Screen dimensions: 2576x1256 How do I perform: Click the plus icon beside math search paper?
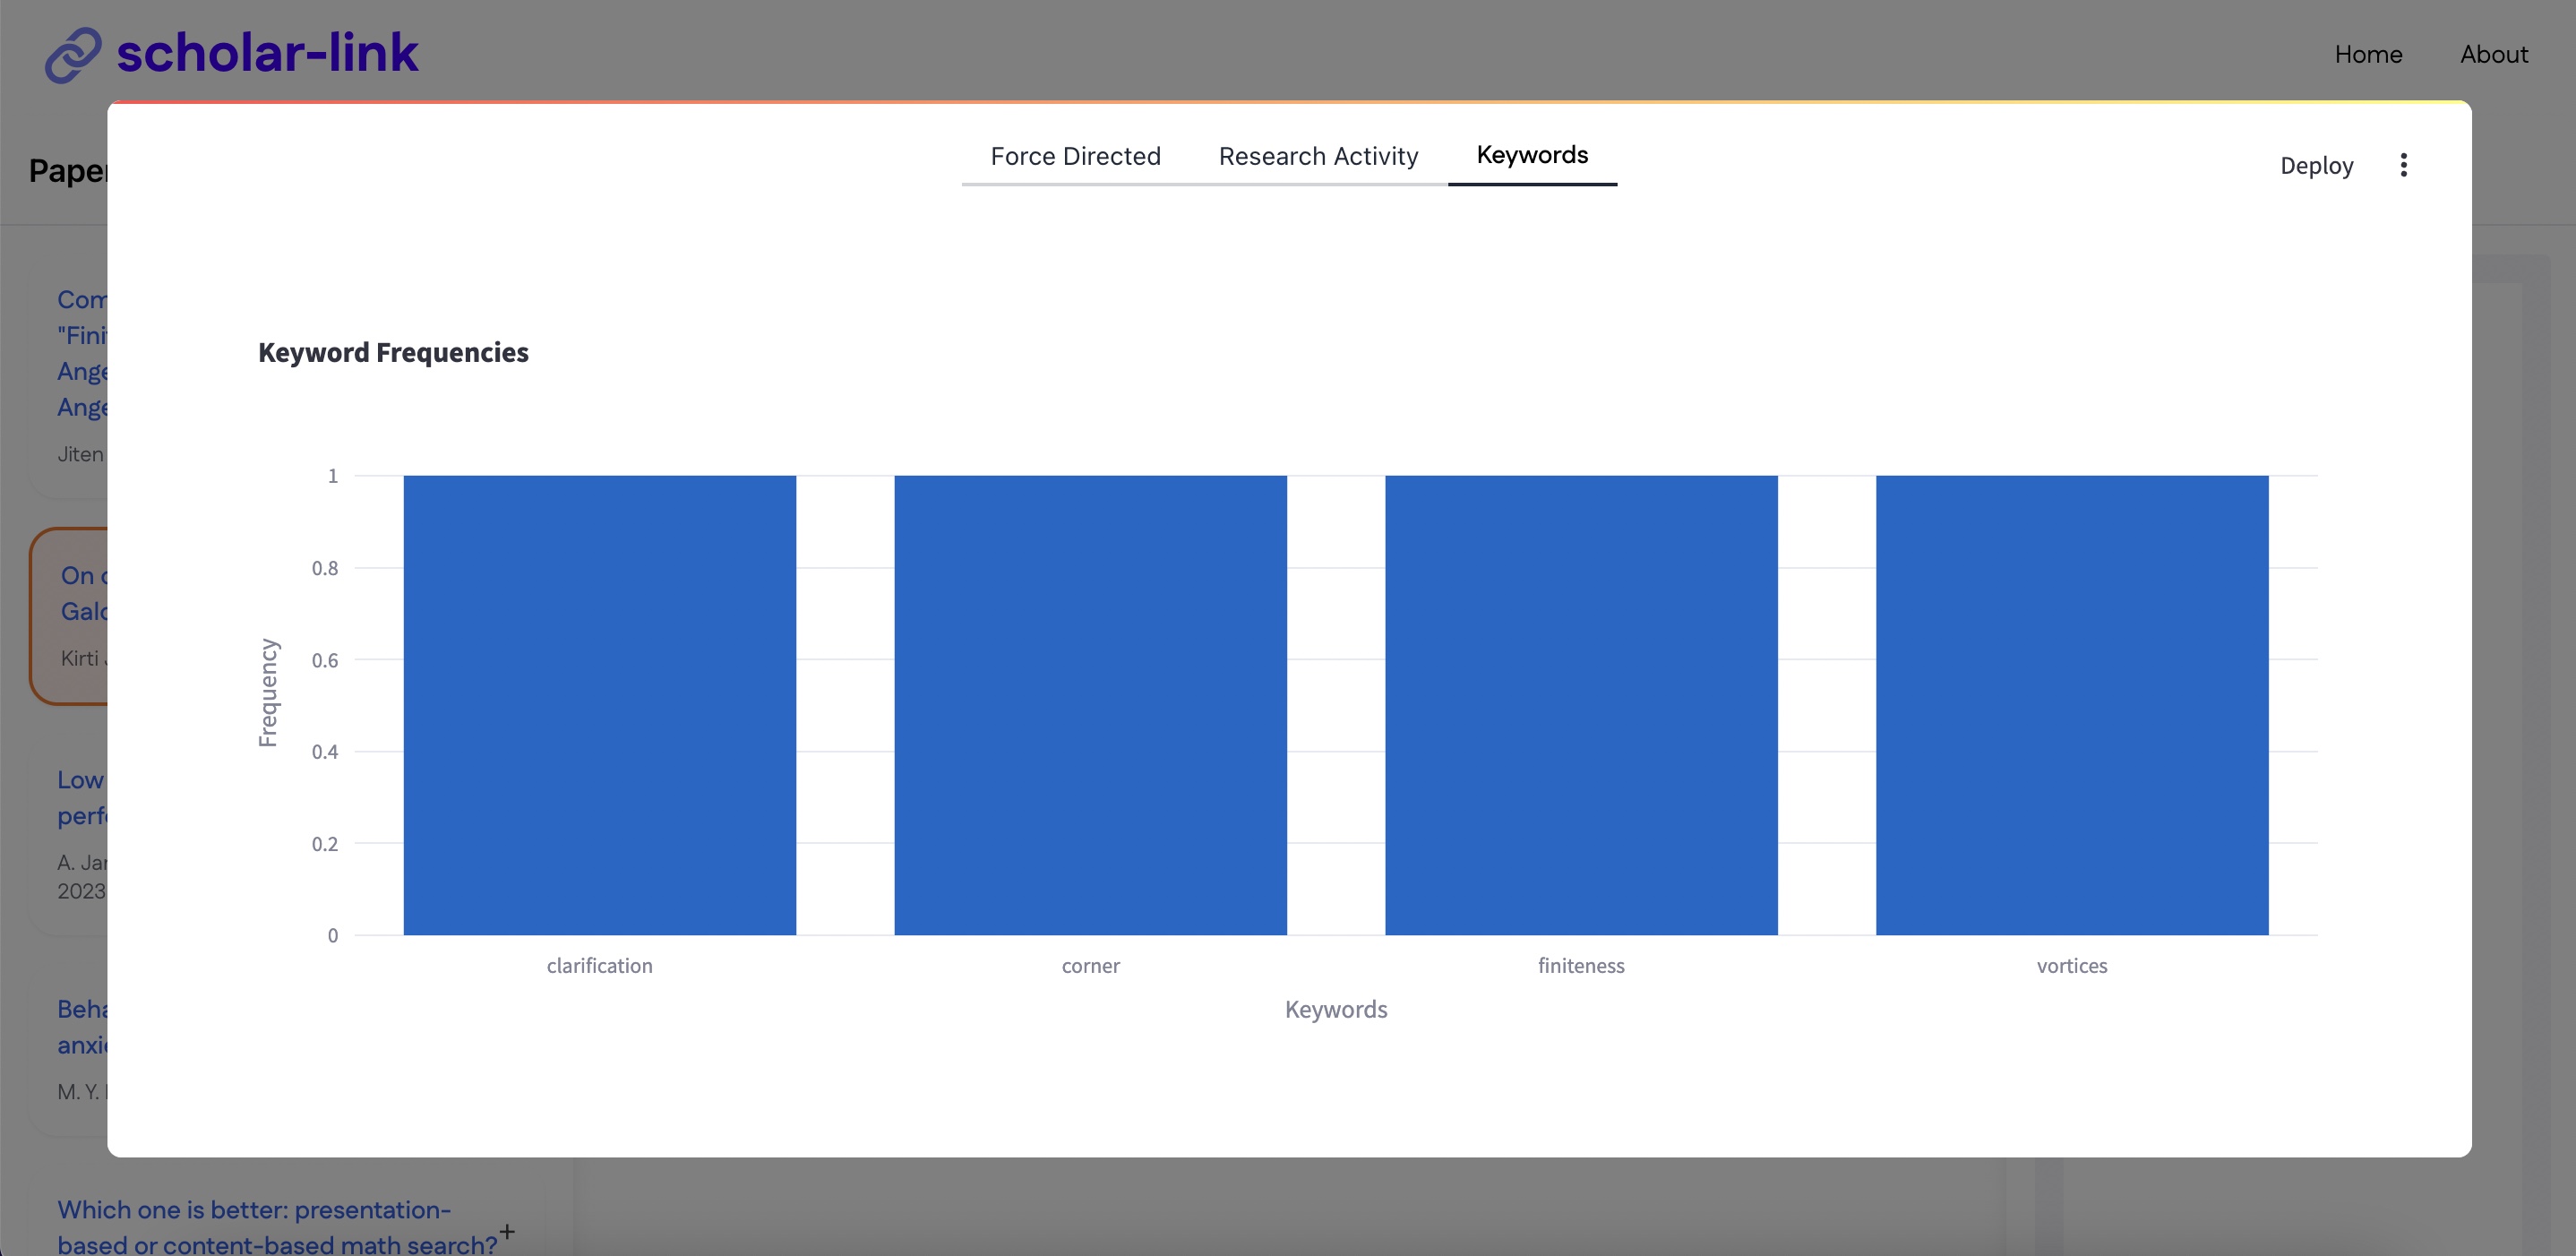pos(507,1231)
